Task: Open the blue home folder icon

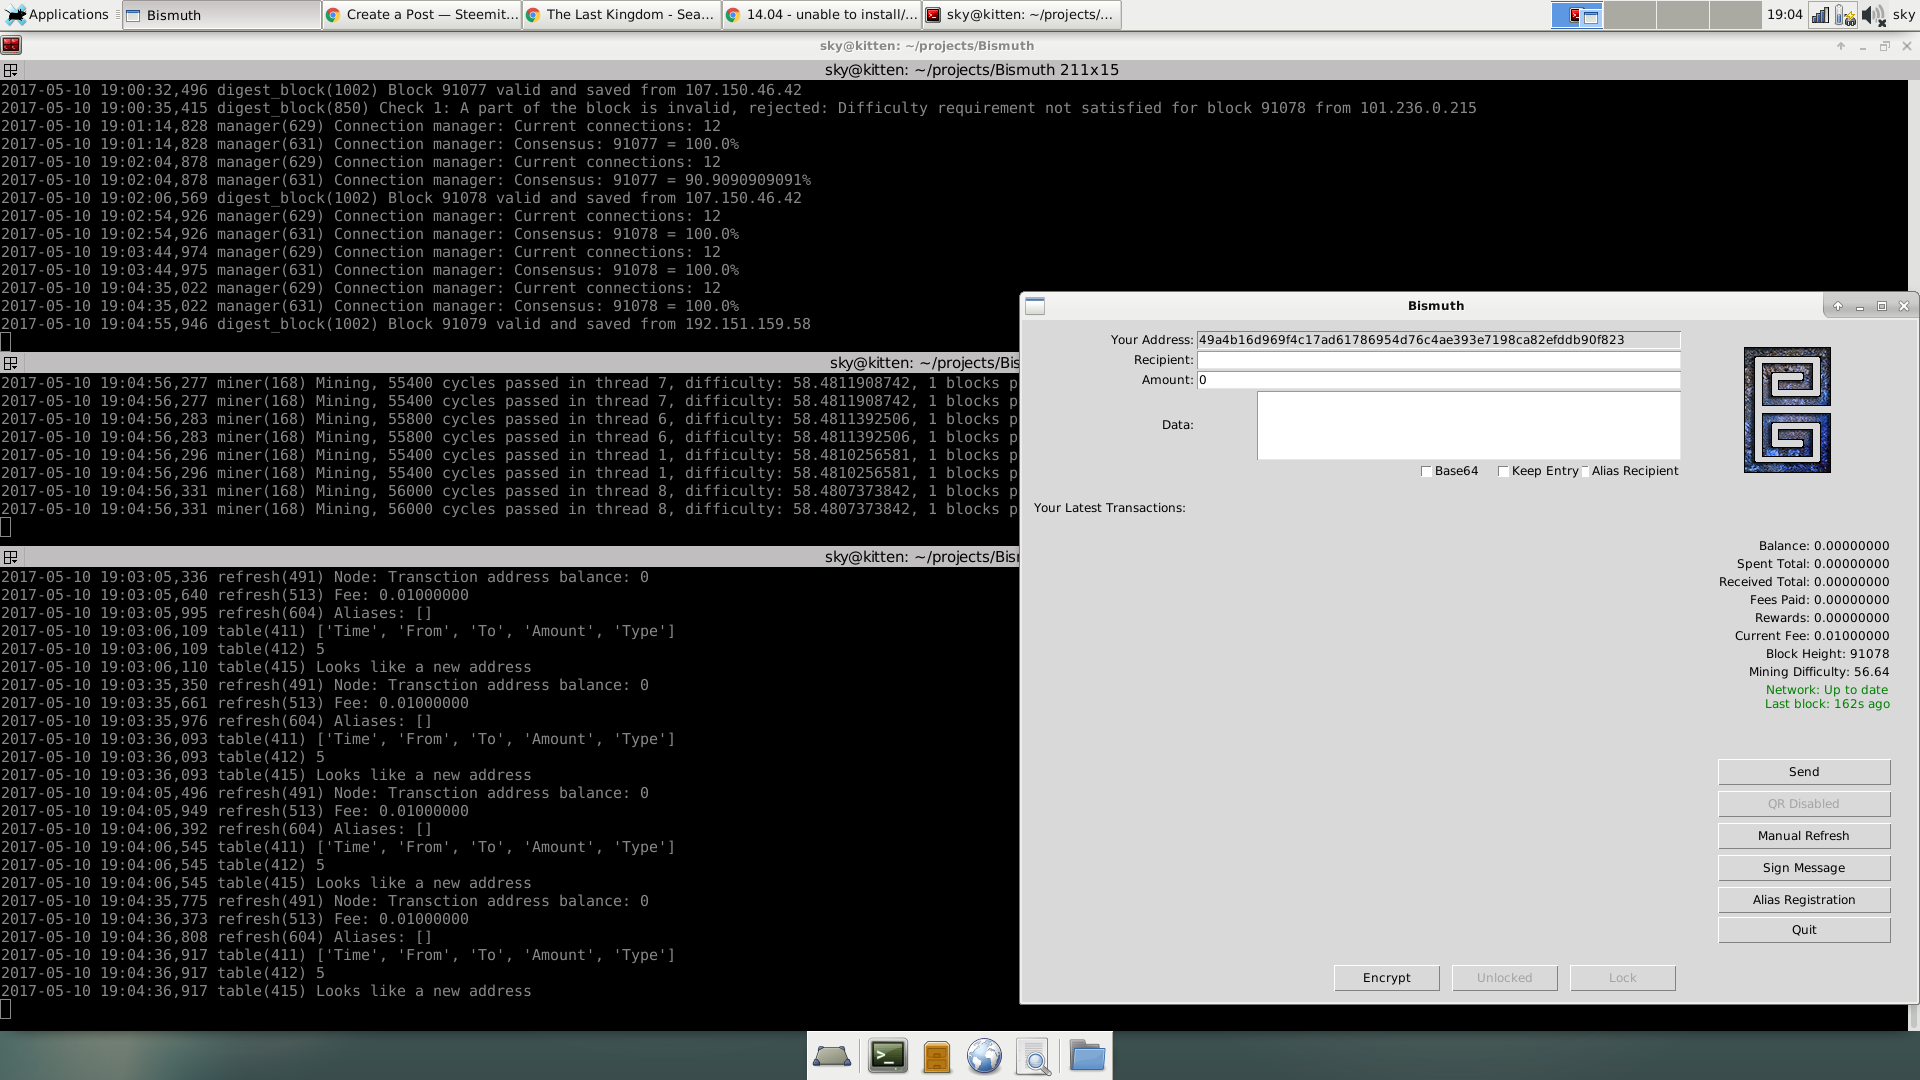Action: pos(1086,1056)
